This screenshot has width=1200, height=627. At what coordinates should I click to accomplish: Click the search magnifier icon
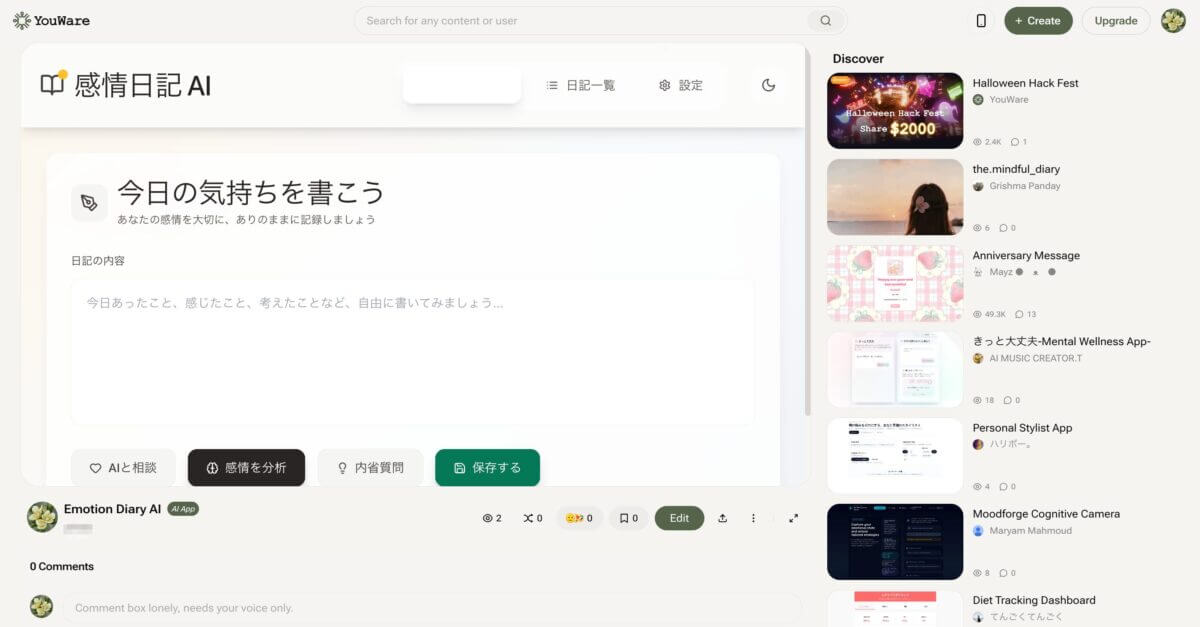[x=825, y=20]
